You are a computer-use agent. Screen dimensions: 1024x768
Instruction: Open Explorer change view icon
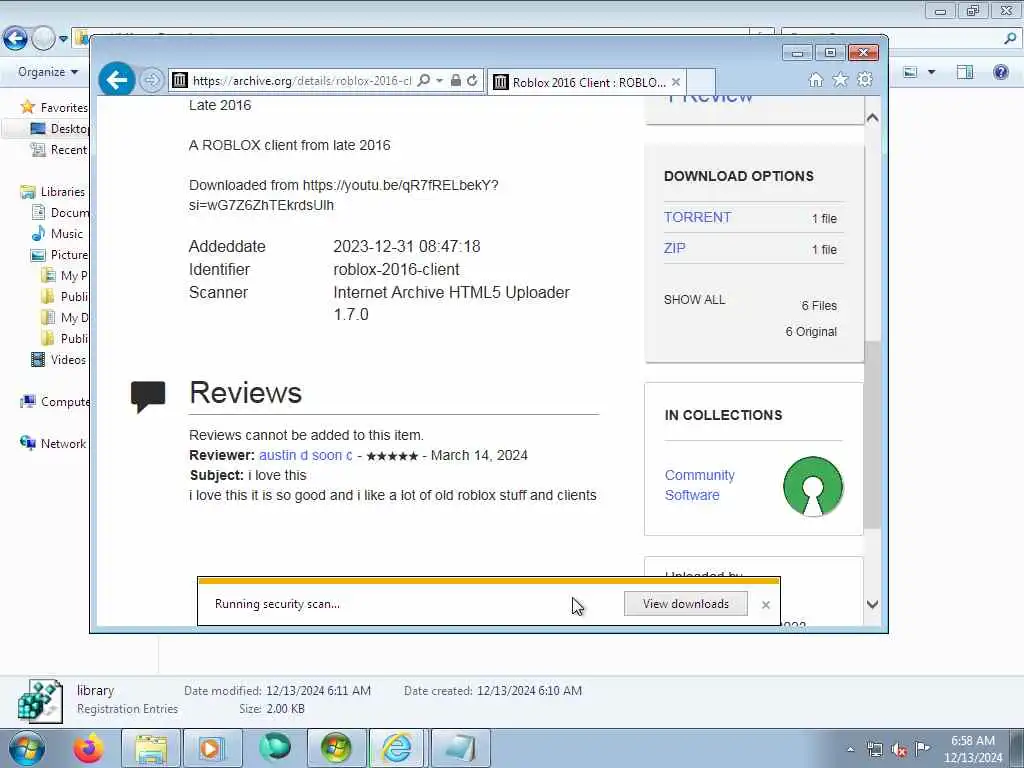click(x=910, y=72)
